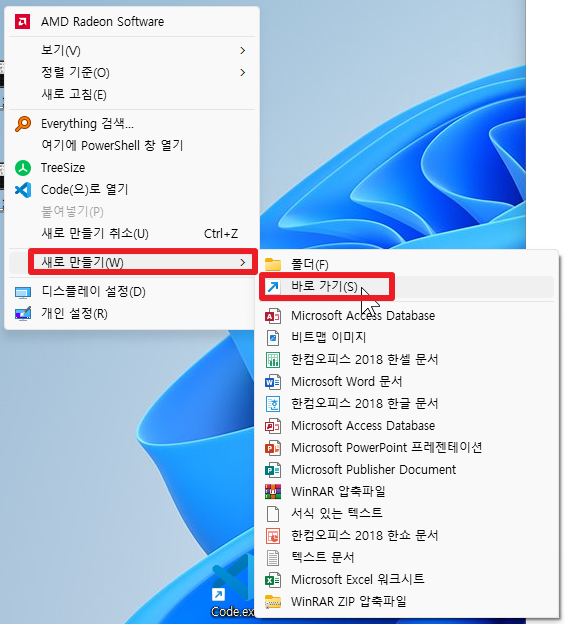Click the display settings monitor icon

pos(23,292)
